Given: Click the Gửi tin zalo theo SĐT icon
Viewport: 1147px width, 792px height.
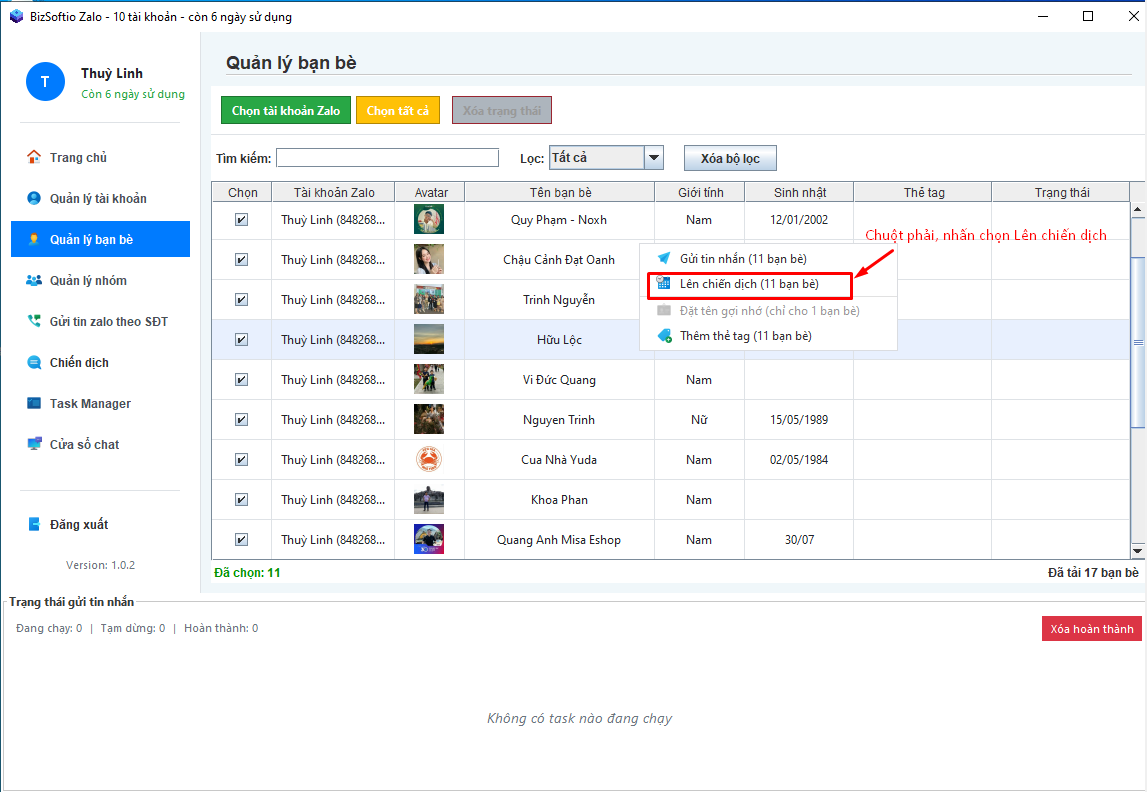Looking at the screenshot, I should pyautogui.click(x=34, y=321).
